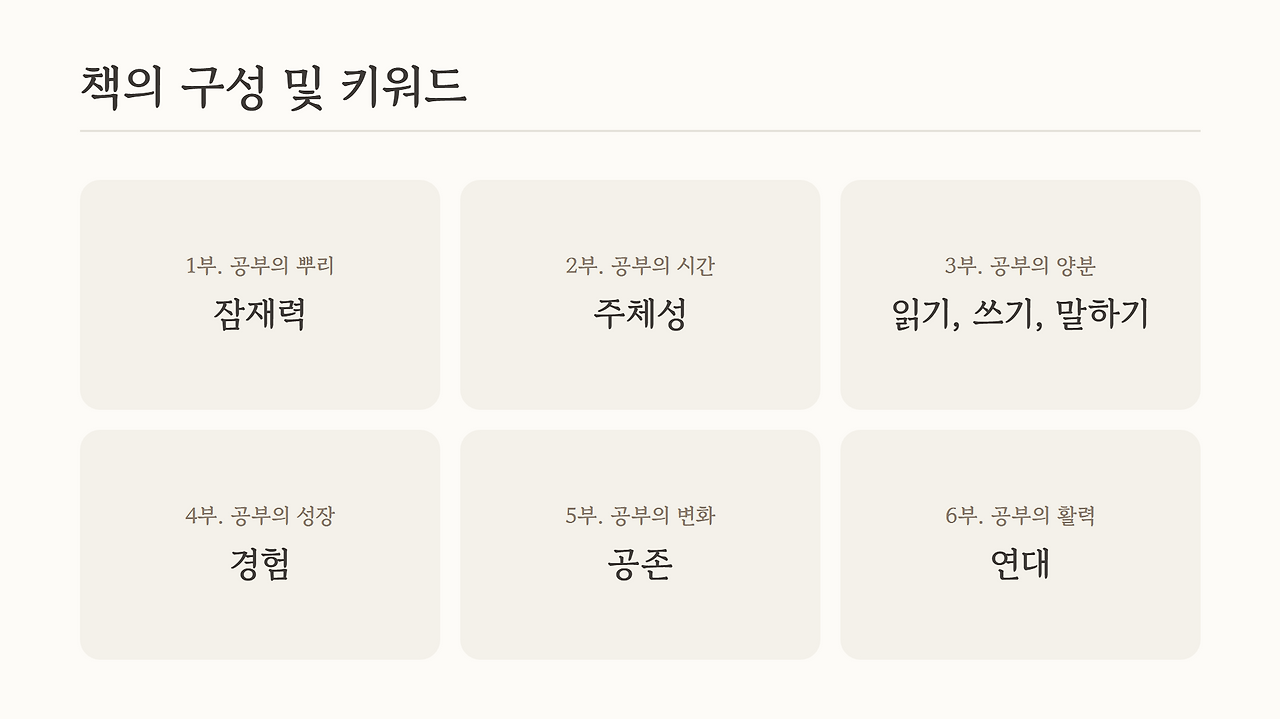Select the keyword 주체성
Screen dimensions: 1280x719
point(640,314)
